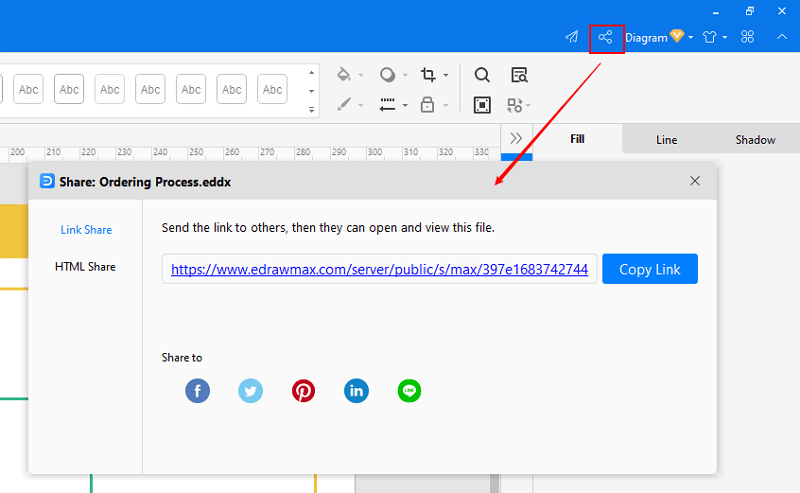Select the Crop tool

pyautogui.click(x=428, y=75)
